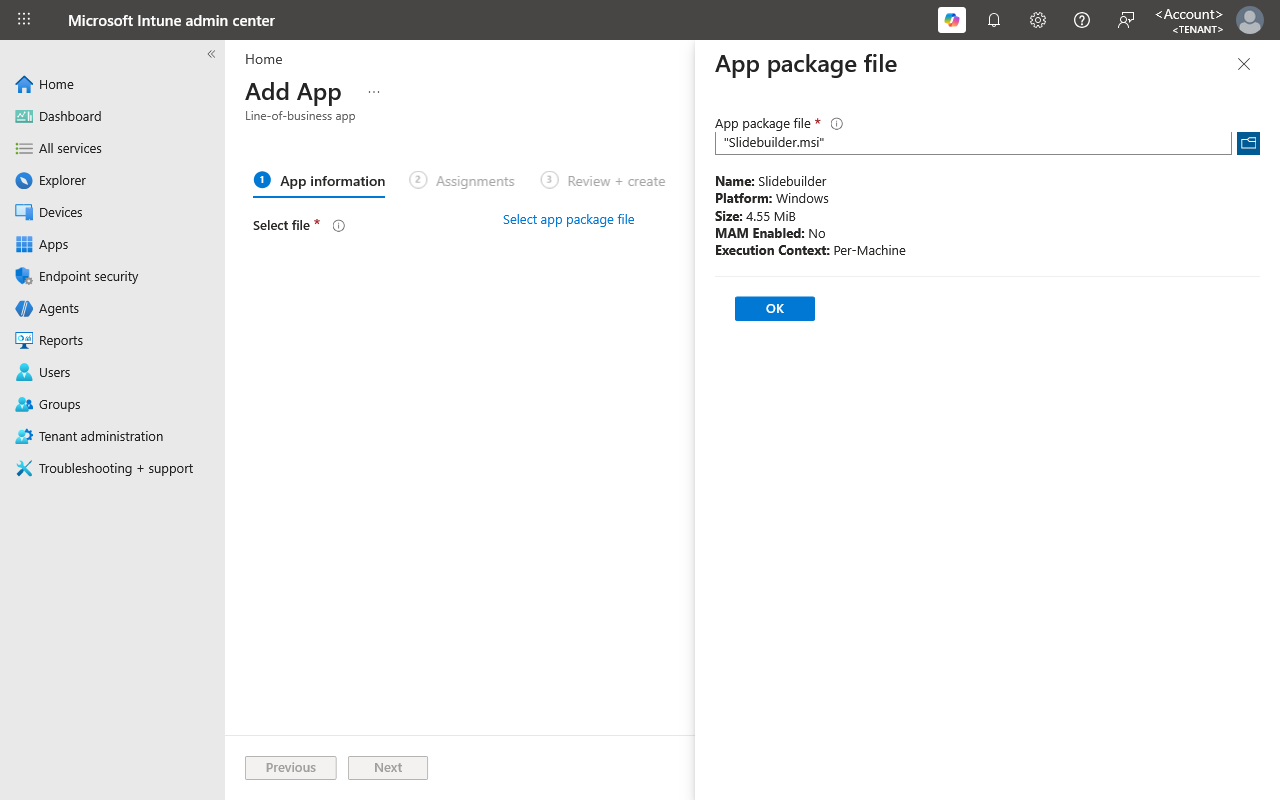Viewport: 1280px width, 800px height.
Task: Click Select app package file link
Action: [568, 220]
